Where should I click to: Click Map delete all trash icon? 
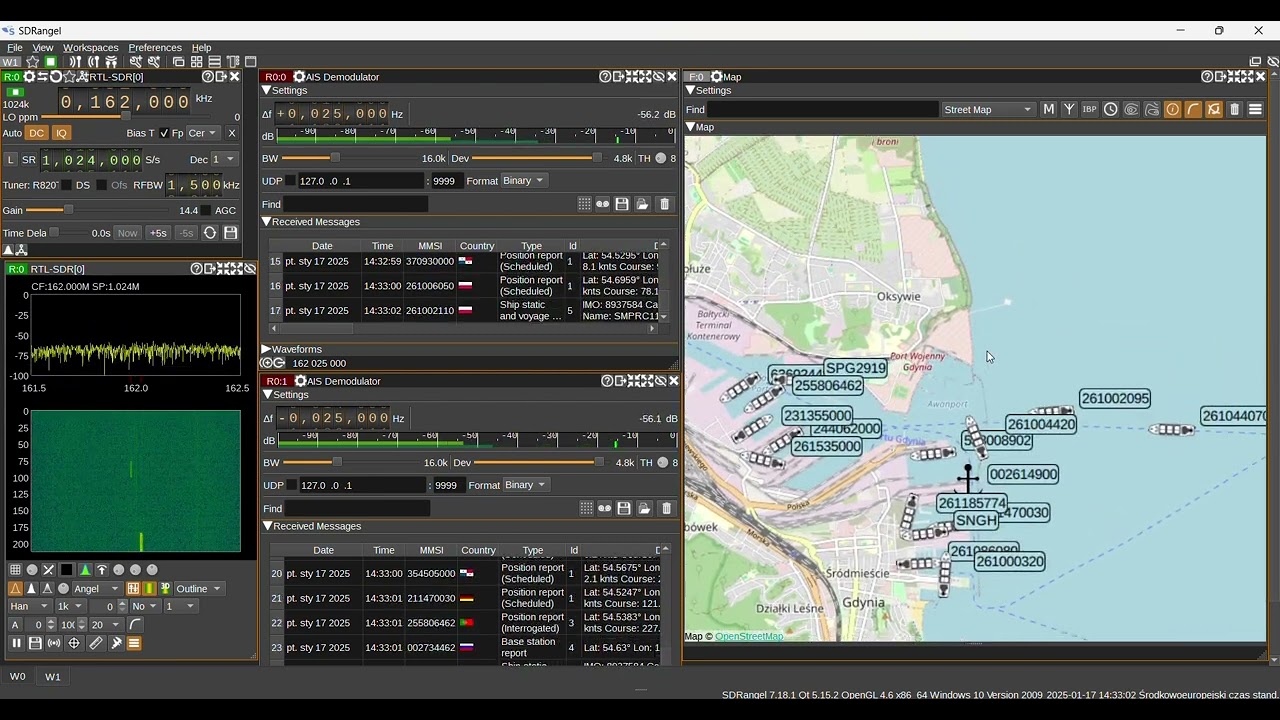tap(1235, 109)
